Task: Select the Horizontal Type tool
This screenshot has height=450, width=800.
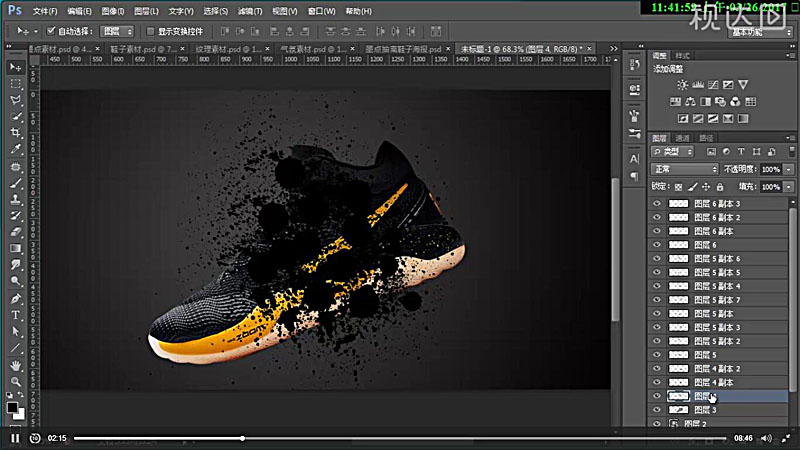Action: (x=15, y=315)
